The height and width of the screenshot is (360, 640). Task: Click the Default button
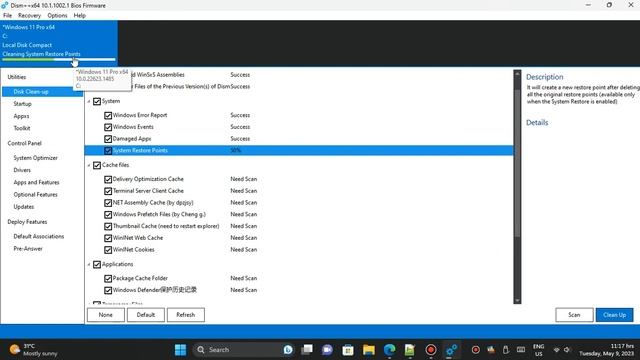pos(146,315)
